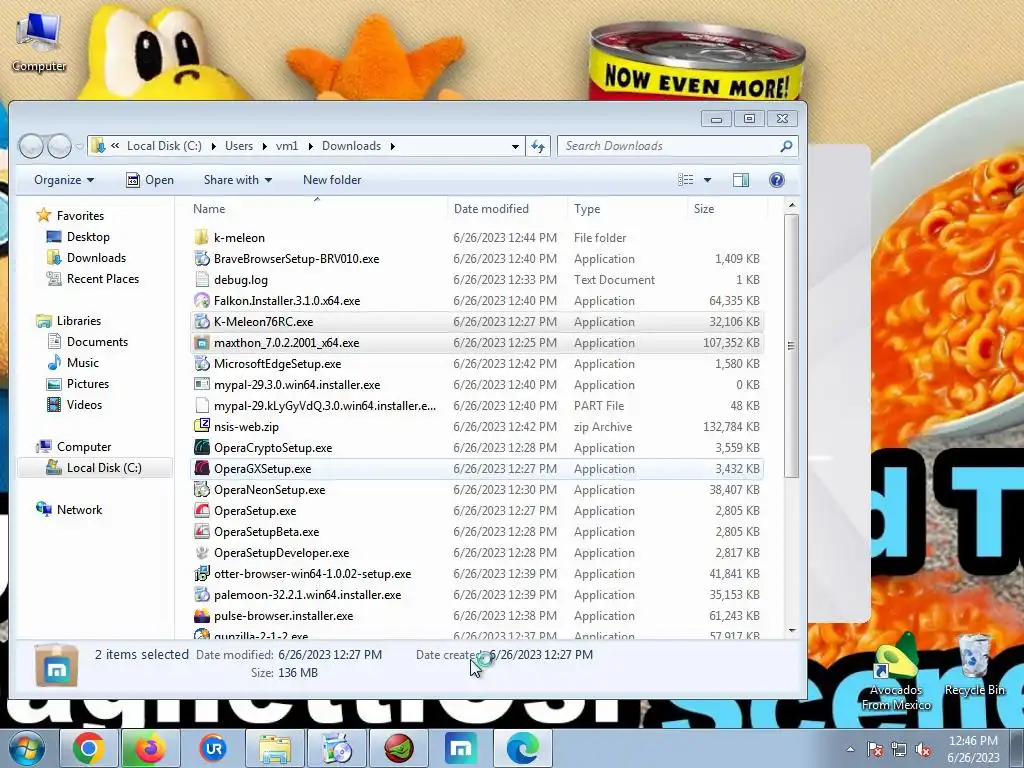
Task: Open the K-Meleon taskbar icon
Action: [x=399, y=748]
